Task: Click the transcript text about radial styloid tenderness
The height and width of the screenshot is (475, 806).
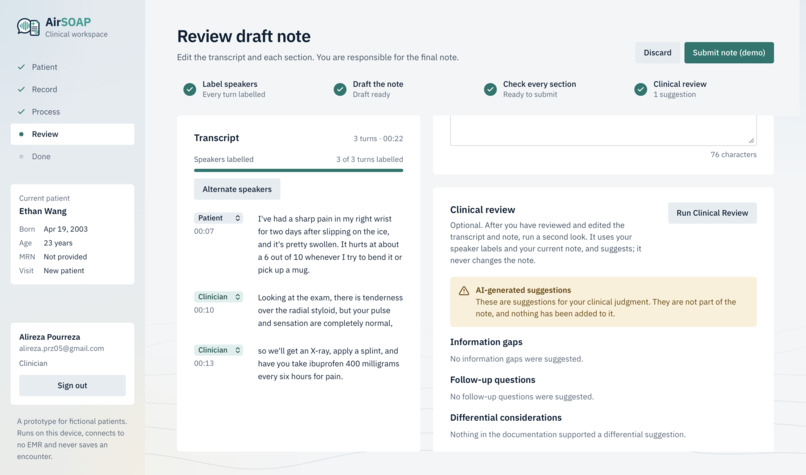Action: click(x=330, y=310)
